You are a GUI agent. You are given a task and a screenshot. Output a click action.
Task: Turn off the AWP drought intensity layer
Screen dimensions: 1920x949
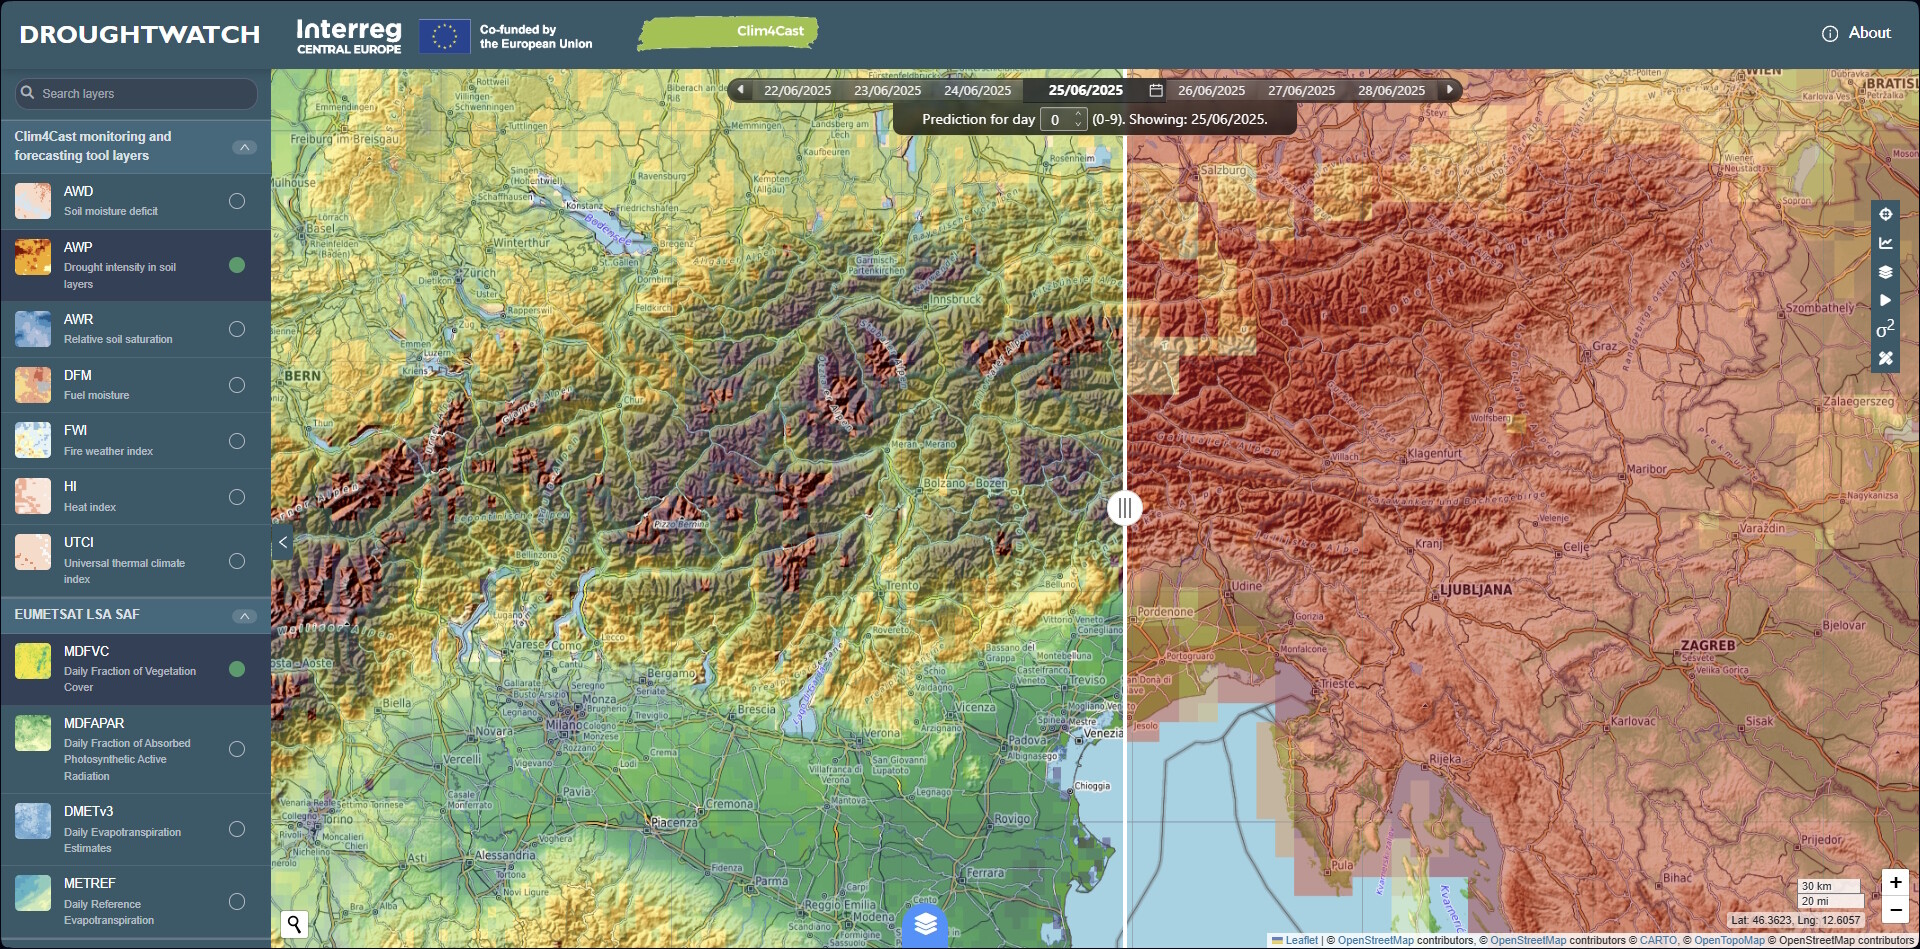pos(237,265)
